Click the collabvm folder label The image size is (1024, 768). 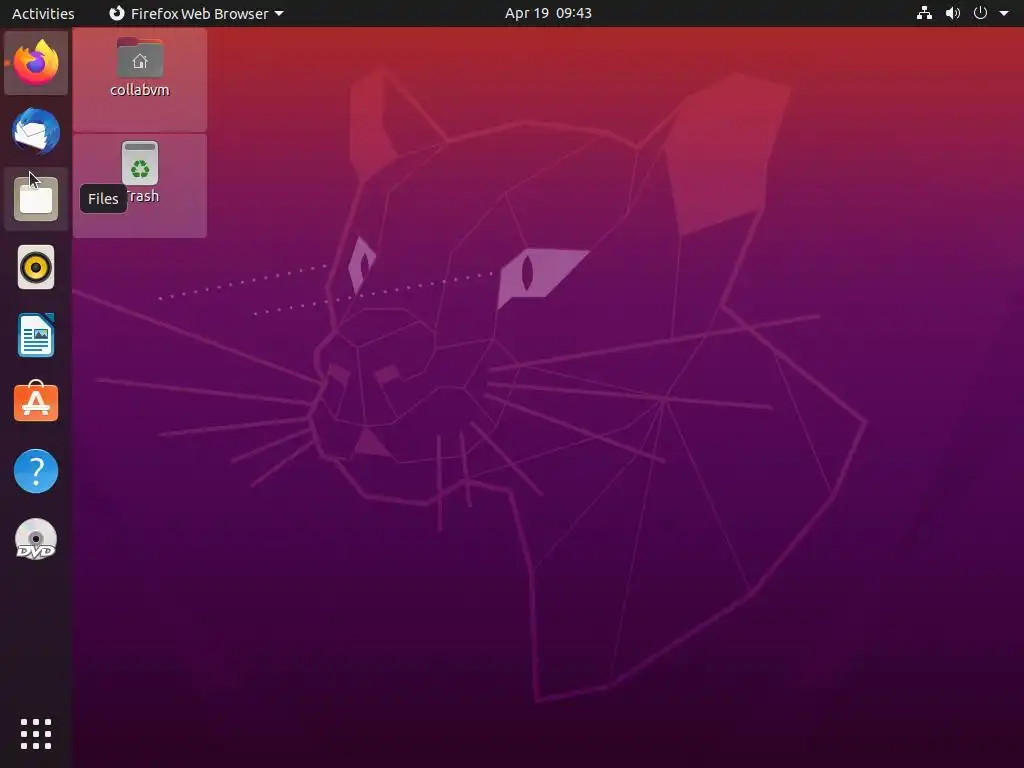tap(140, 90)
